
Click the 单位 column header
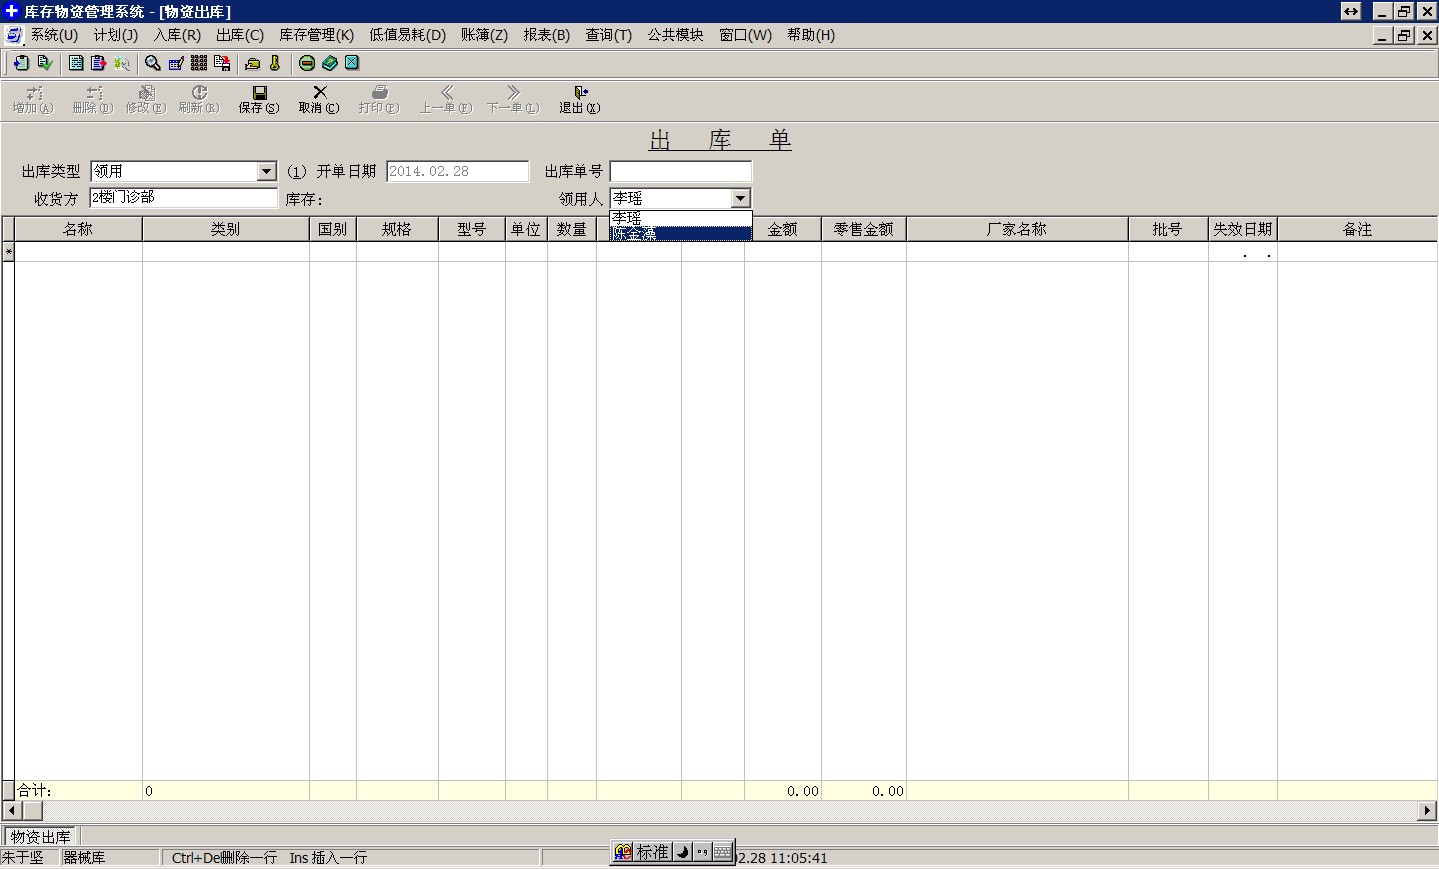(x=526, y=229)
